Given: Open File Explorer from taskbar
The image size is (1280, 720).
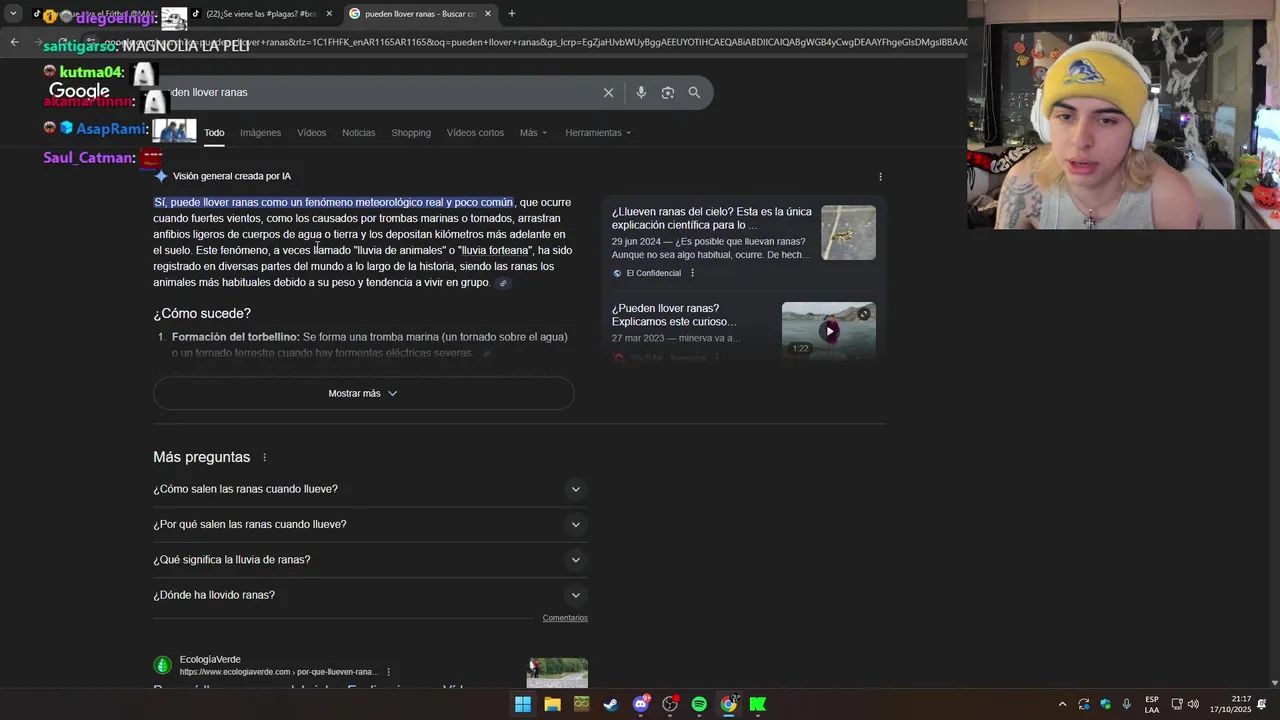Looking at the screenshot, I should point(552,704).
